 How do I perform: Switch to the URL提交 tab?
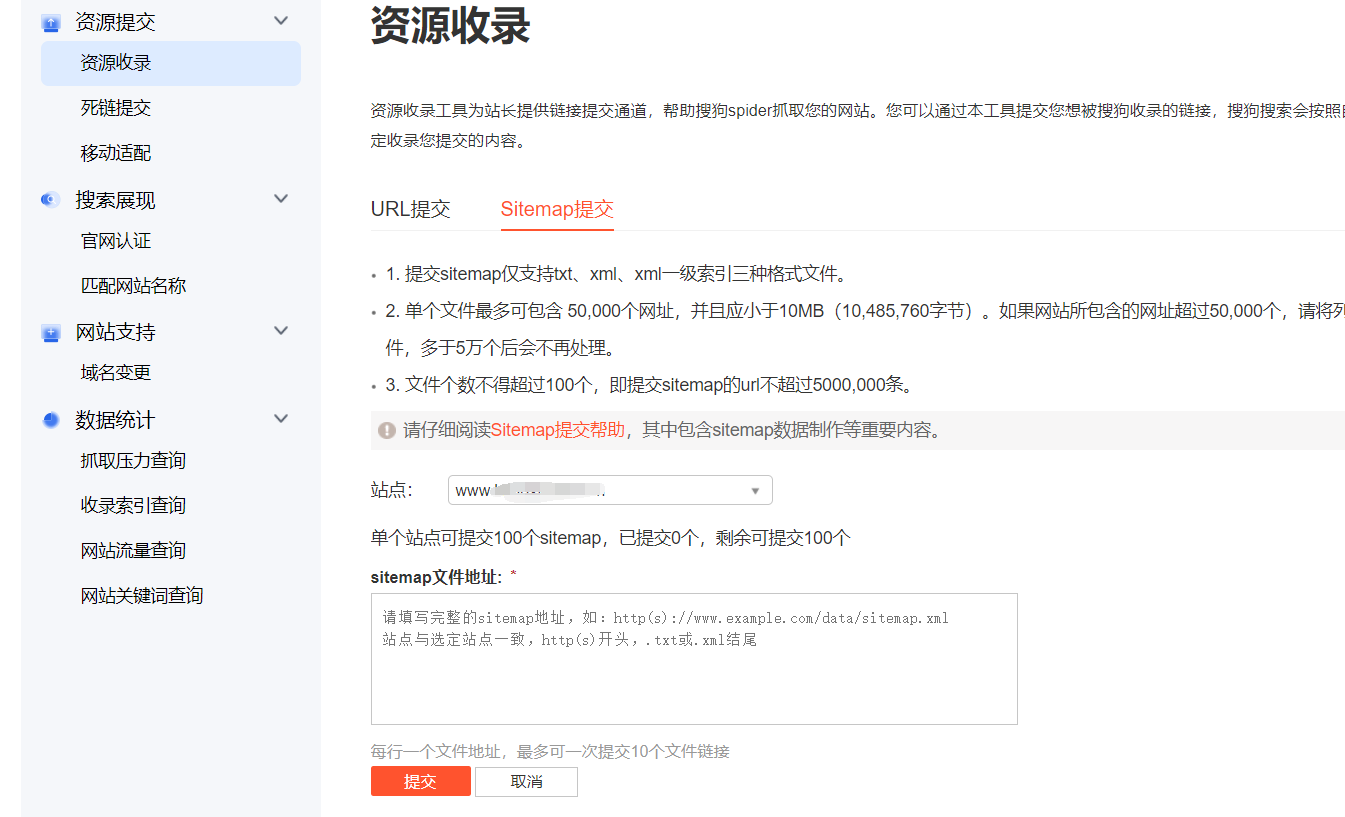pyautogui.click(x=411, y=209)
